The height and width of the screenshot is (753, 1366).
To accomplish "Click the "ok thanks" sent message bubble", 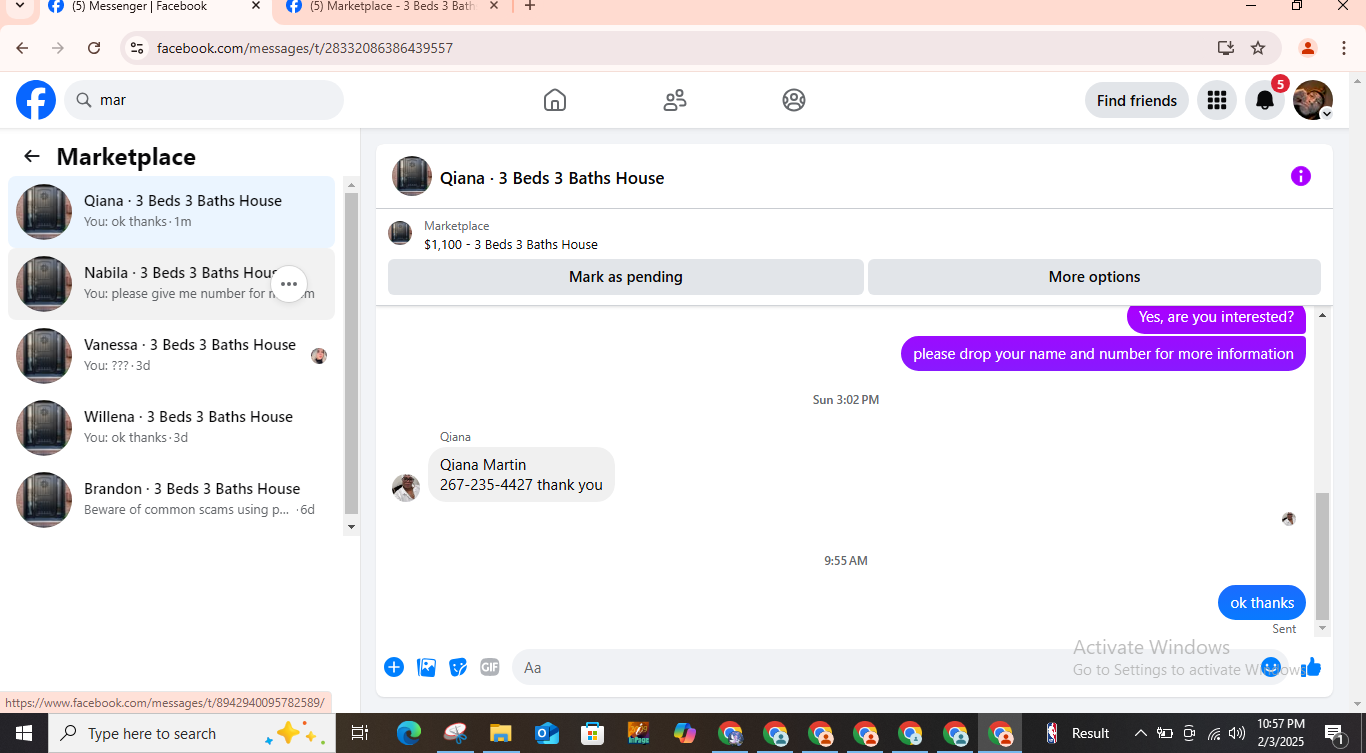I will coord(1262,603).
